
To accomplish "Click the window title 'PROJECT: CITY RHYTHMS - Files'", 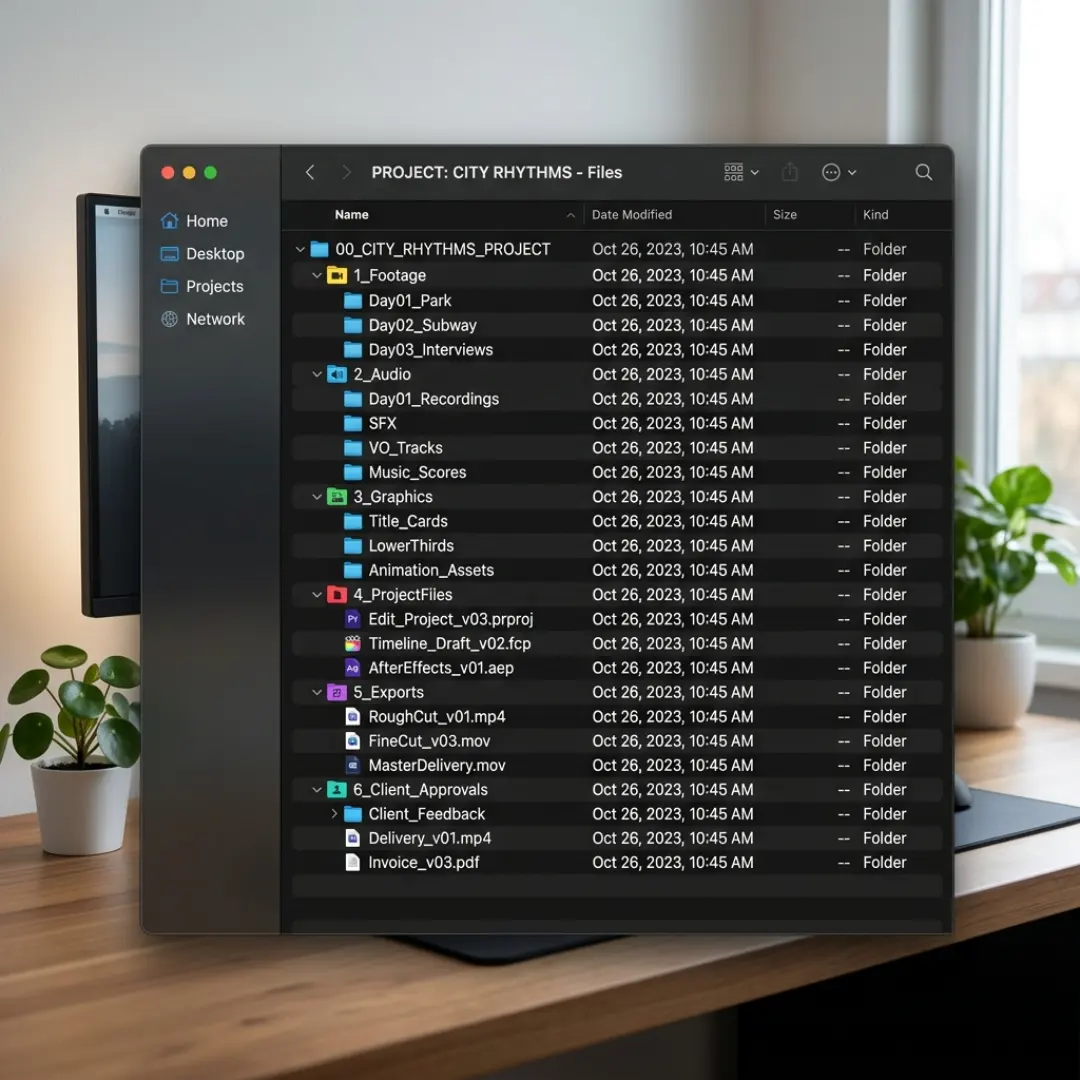I will coord(497,172).
